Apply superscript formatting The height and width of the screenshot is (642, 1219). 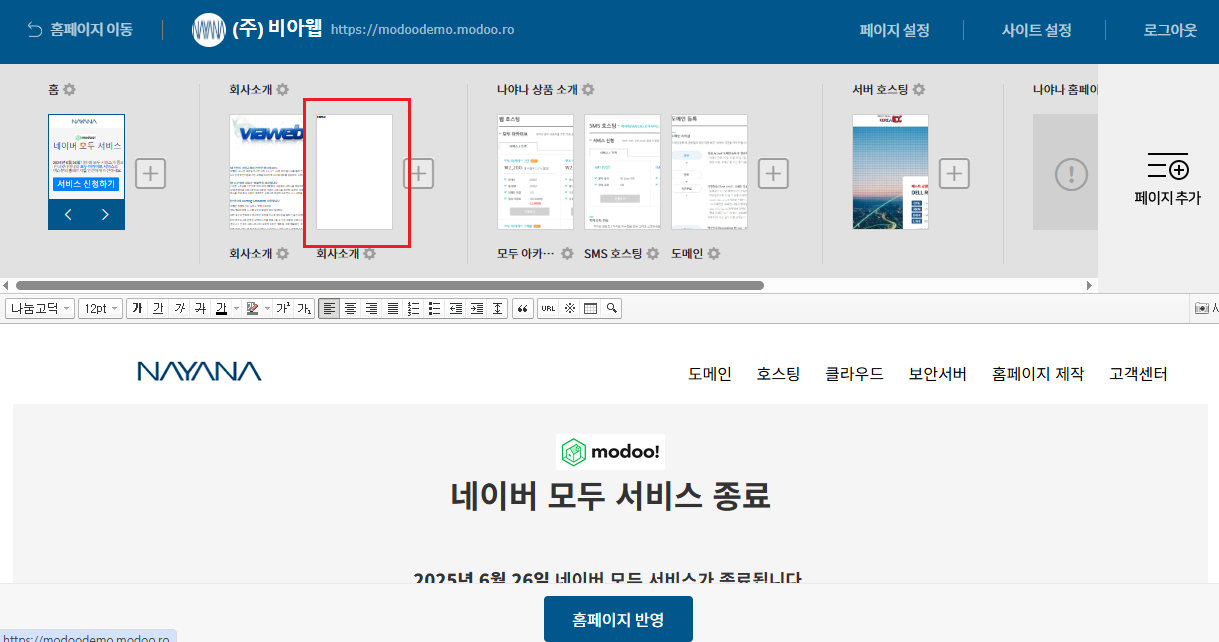click(x=283, y=308)
